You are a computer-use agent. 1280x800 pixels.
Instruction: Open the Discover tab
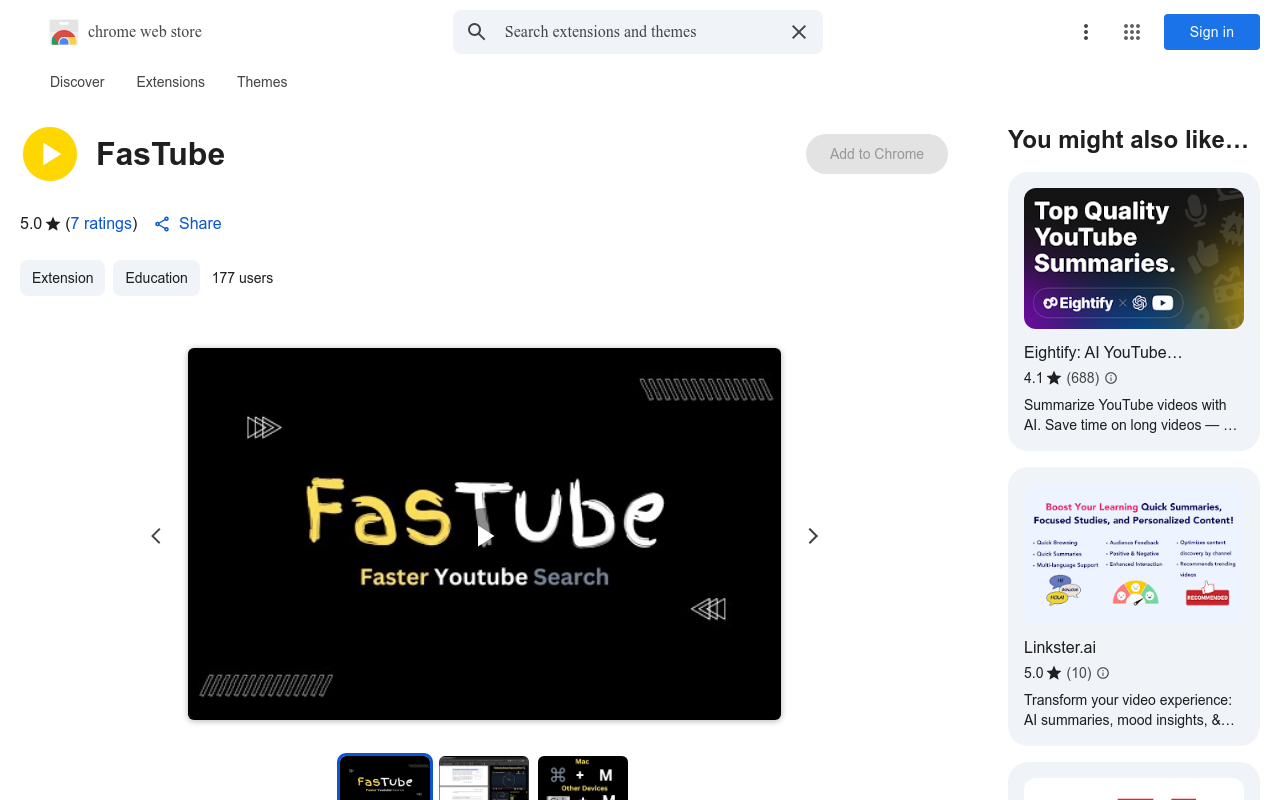pyautogui.click(x=77, y=82)
